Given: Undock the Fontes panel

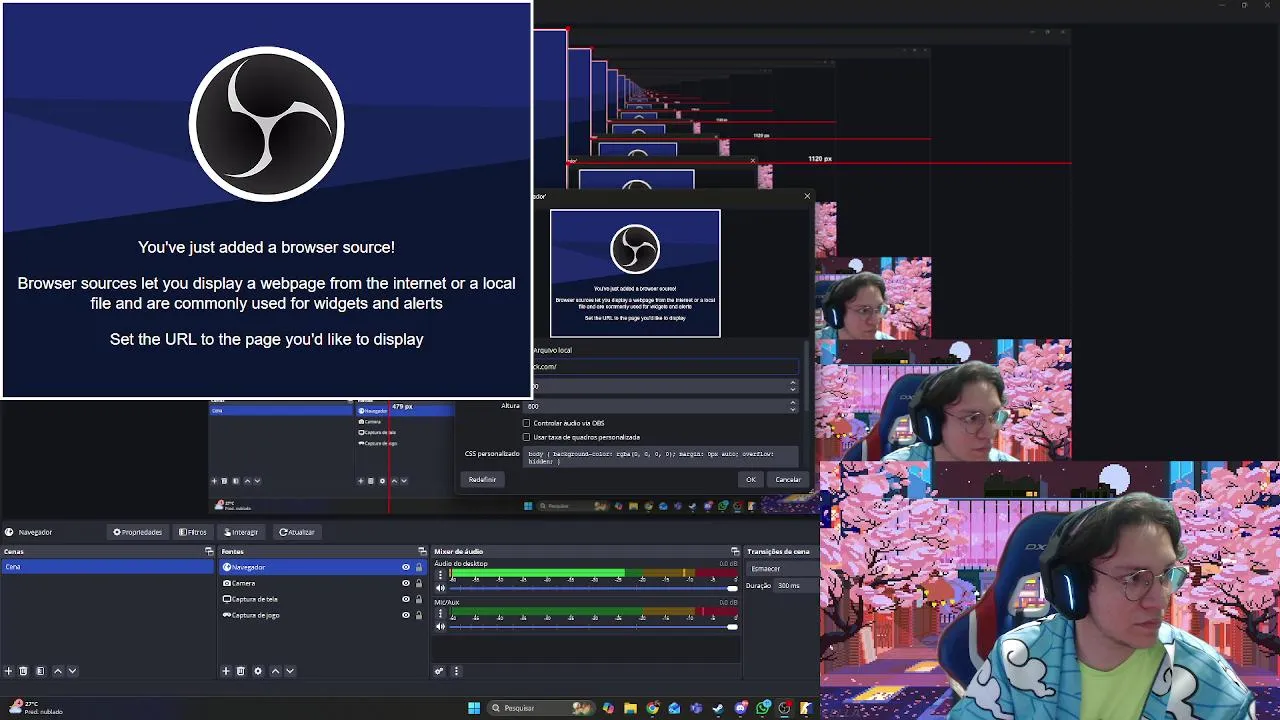Looking at the screenshot, I should coord(421,551).
